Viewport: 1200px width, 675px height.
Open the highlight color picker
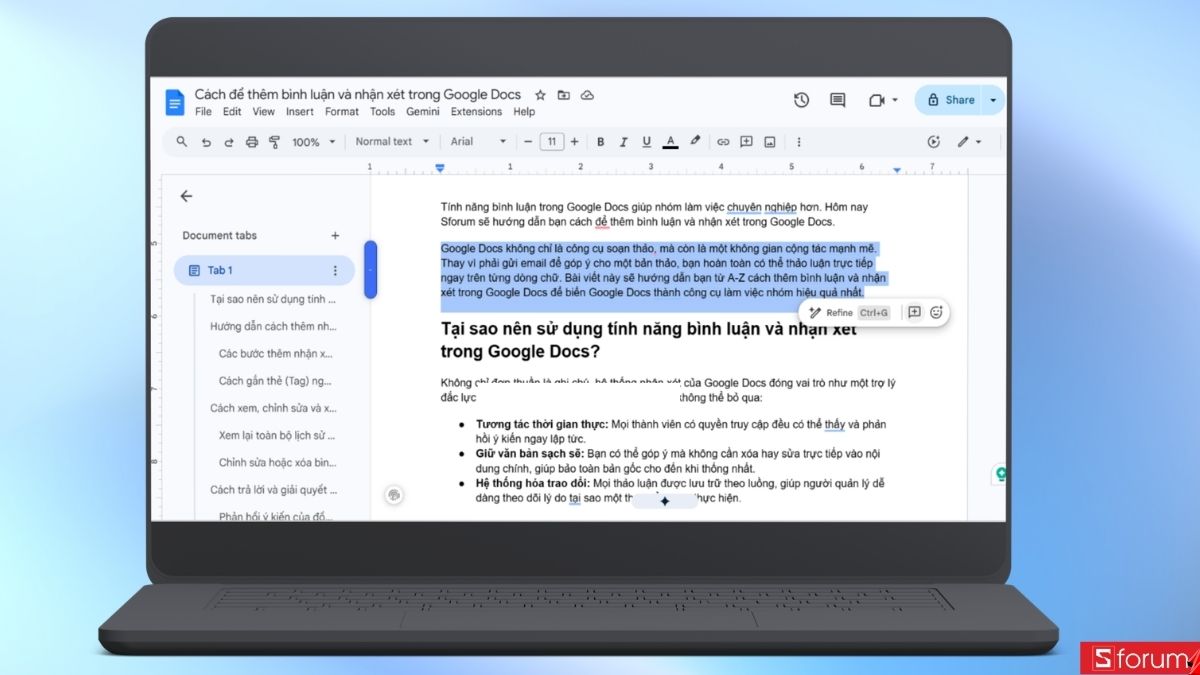coord(695,142)
